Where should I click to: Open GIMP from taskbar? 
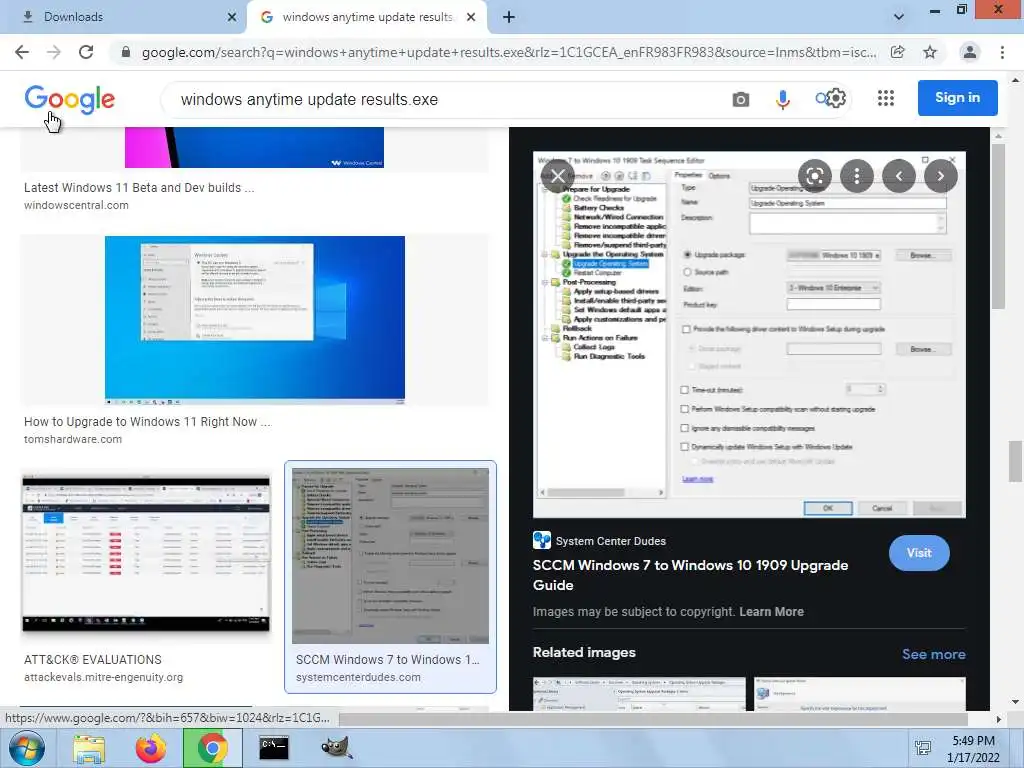point(336,748)
